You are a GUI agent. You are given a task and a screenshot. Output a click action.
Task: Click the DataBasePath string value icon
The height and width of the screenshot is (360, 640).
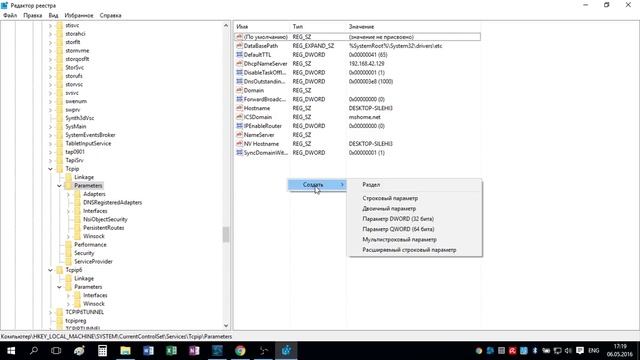[x=240, y=46]
